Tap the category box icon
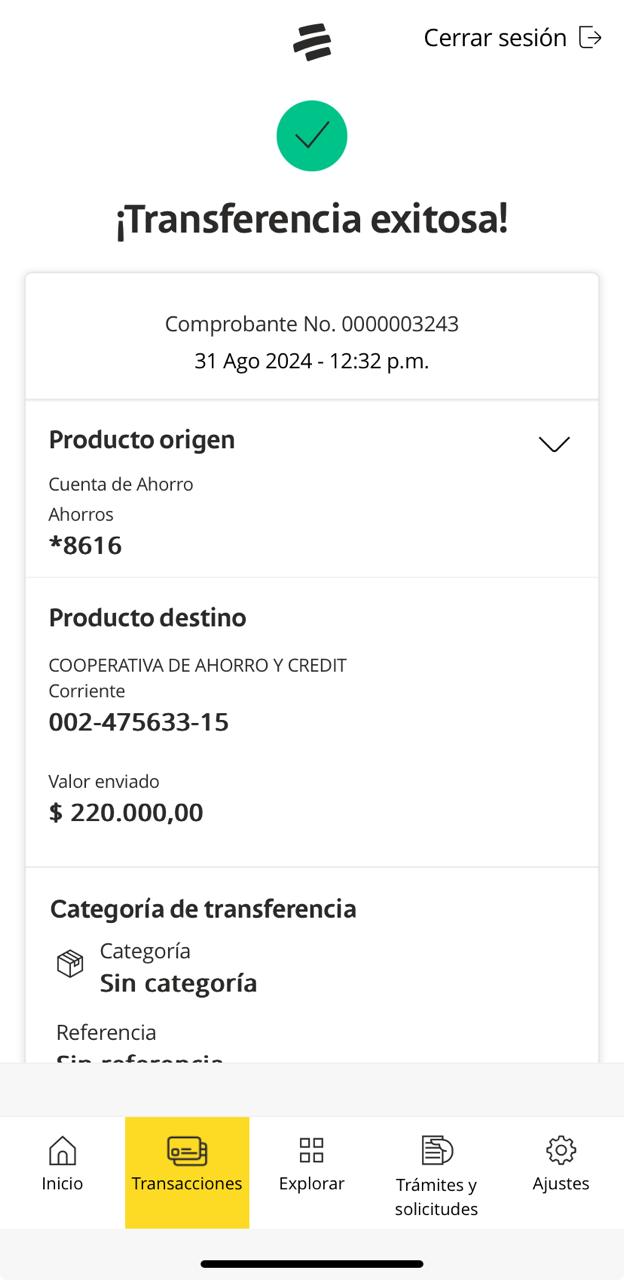 (x=70, y=964)
